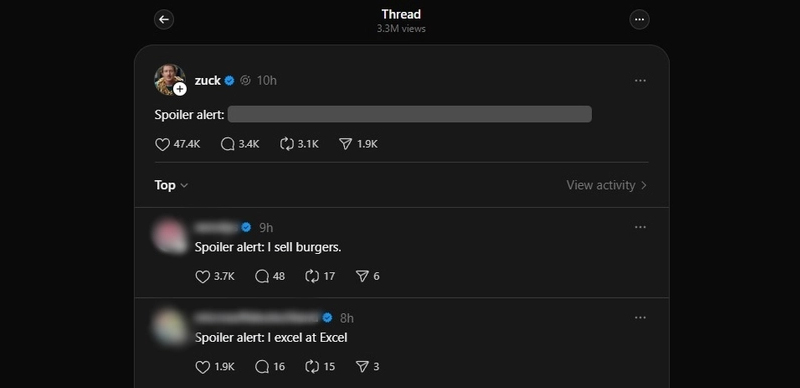This screenshot has height=388, width=800.
Task: Reveal the hidden spoiler text
Action: tap(410, 114)
